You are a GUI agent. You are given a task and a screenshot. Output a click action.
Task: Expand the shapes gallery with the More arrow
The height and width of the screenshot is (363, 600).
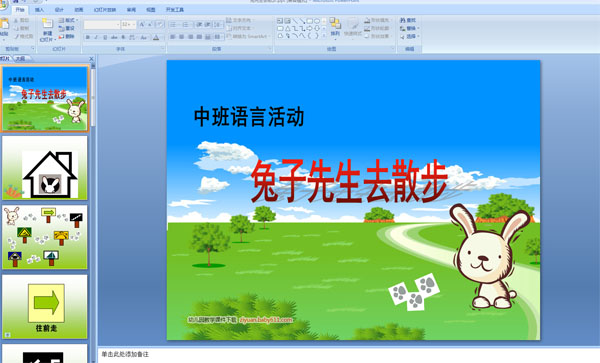coord(324,36)
